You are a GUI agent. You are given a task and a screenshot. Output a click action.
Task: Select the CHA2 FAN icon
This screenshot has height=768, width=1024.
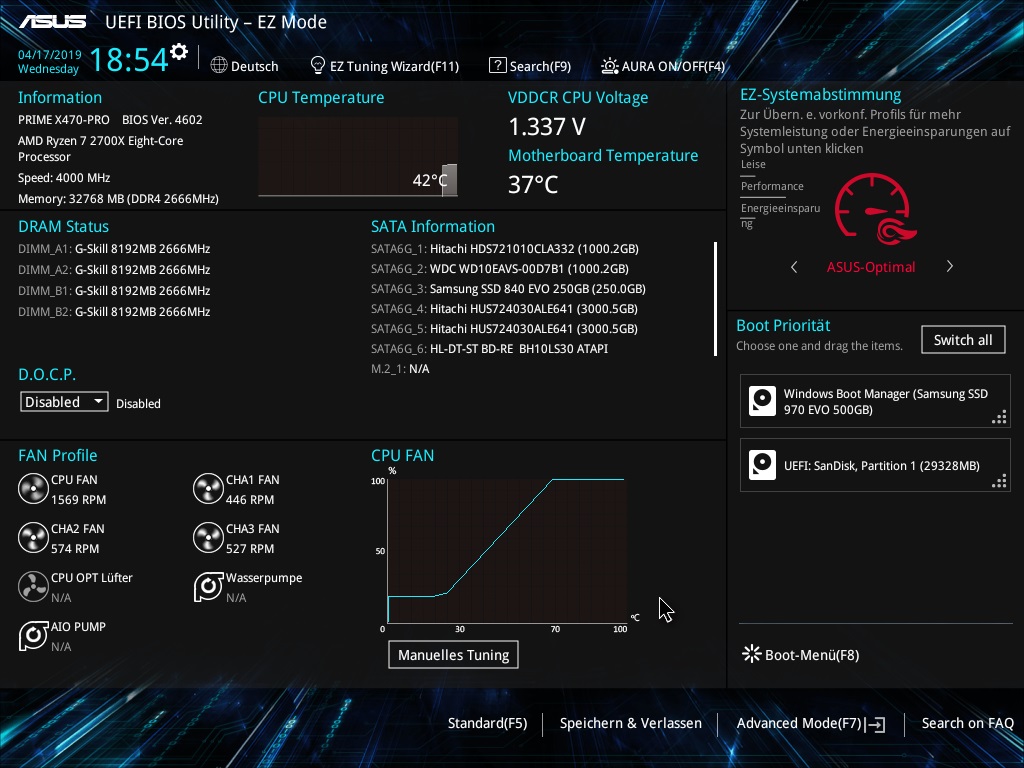coord(33,537)
